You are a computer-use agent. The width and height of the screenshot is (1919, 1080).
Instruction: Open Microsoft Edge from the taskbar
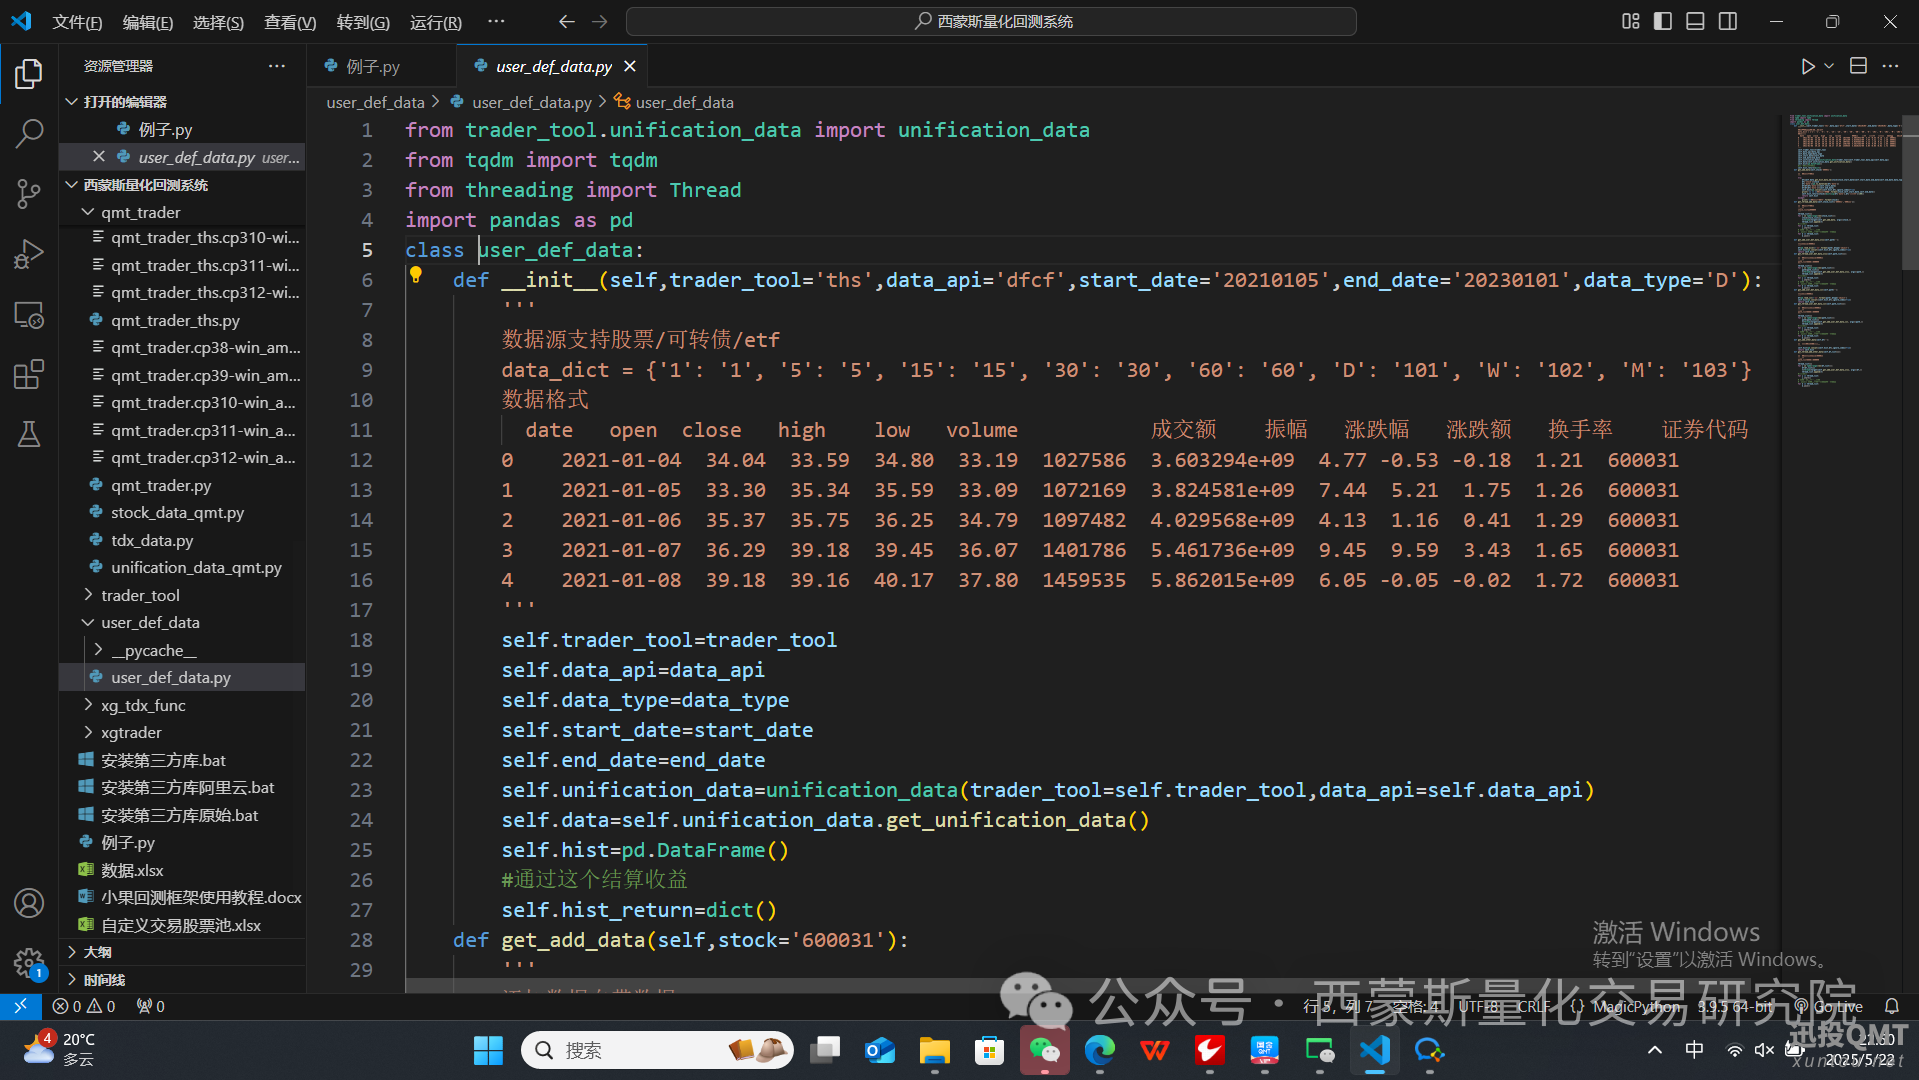(1100, 1050)
